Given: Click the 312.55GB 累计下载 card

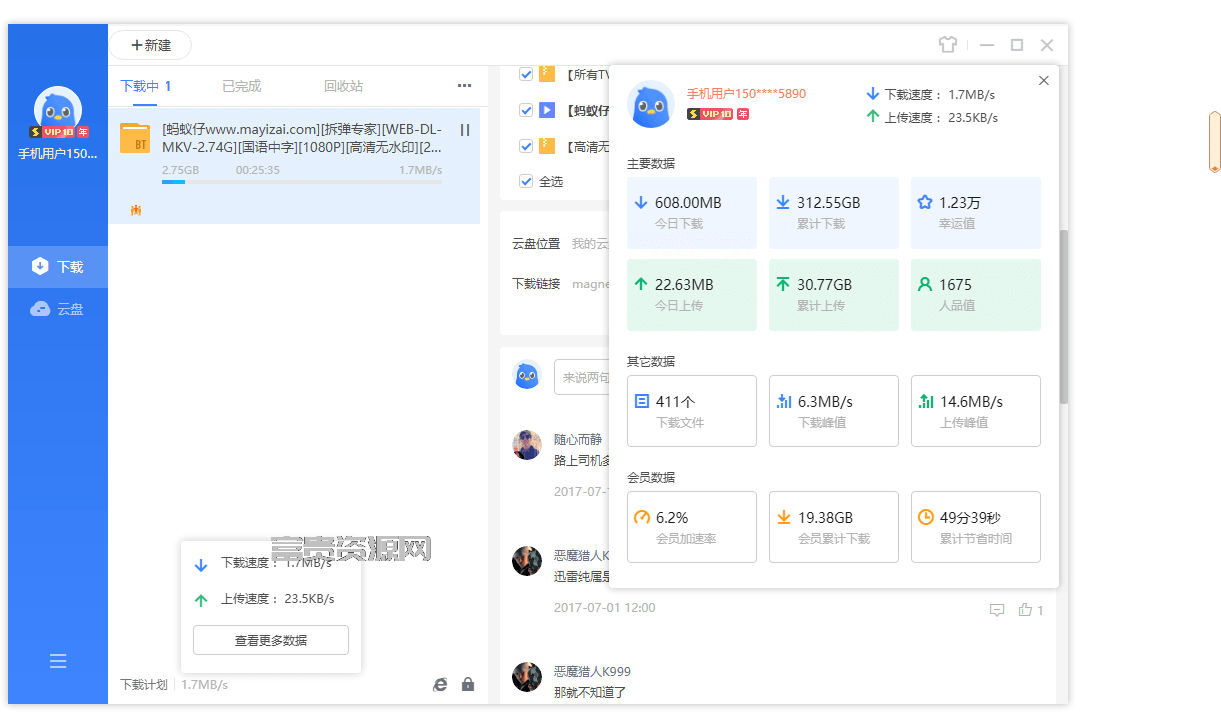Looking at the screenshot, I should tap(834, 213).
